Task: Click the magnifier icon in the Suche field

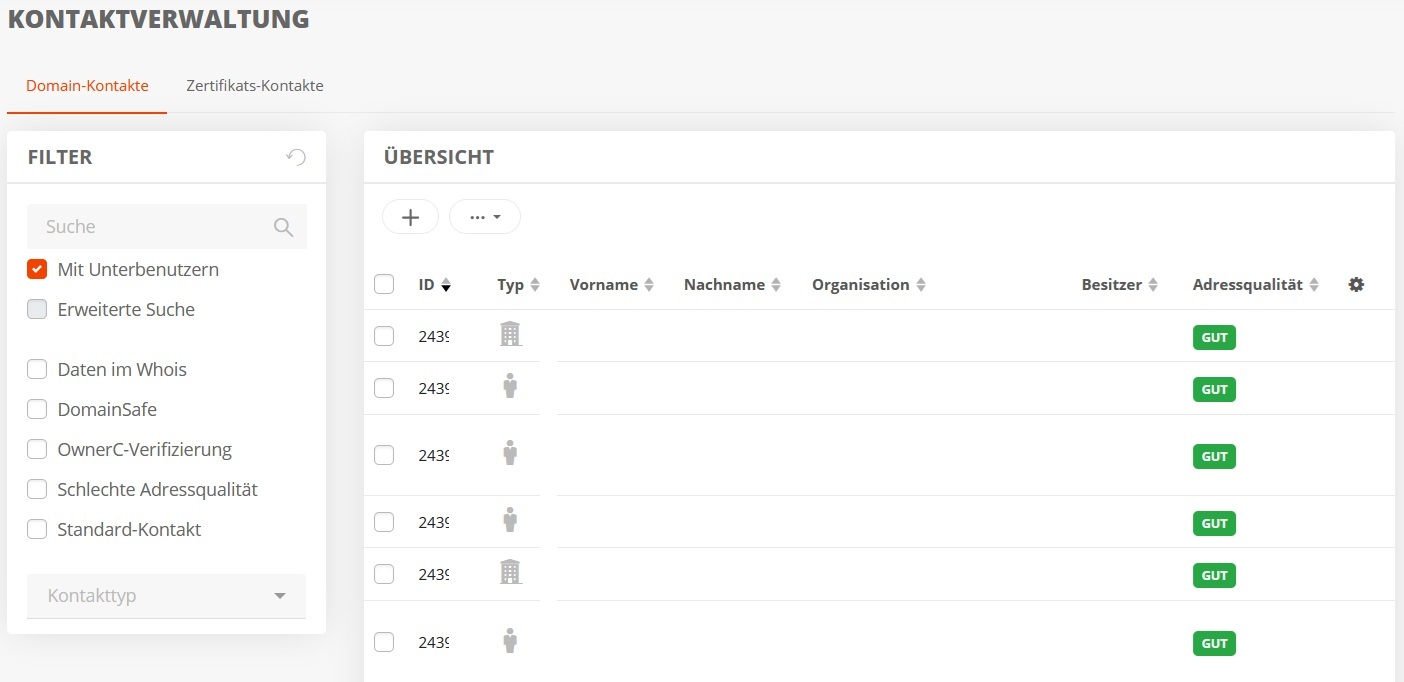Action: pyautogui.click(x=283, y=227)
